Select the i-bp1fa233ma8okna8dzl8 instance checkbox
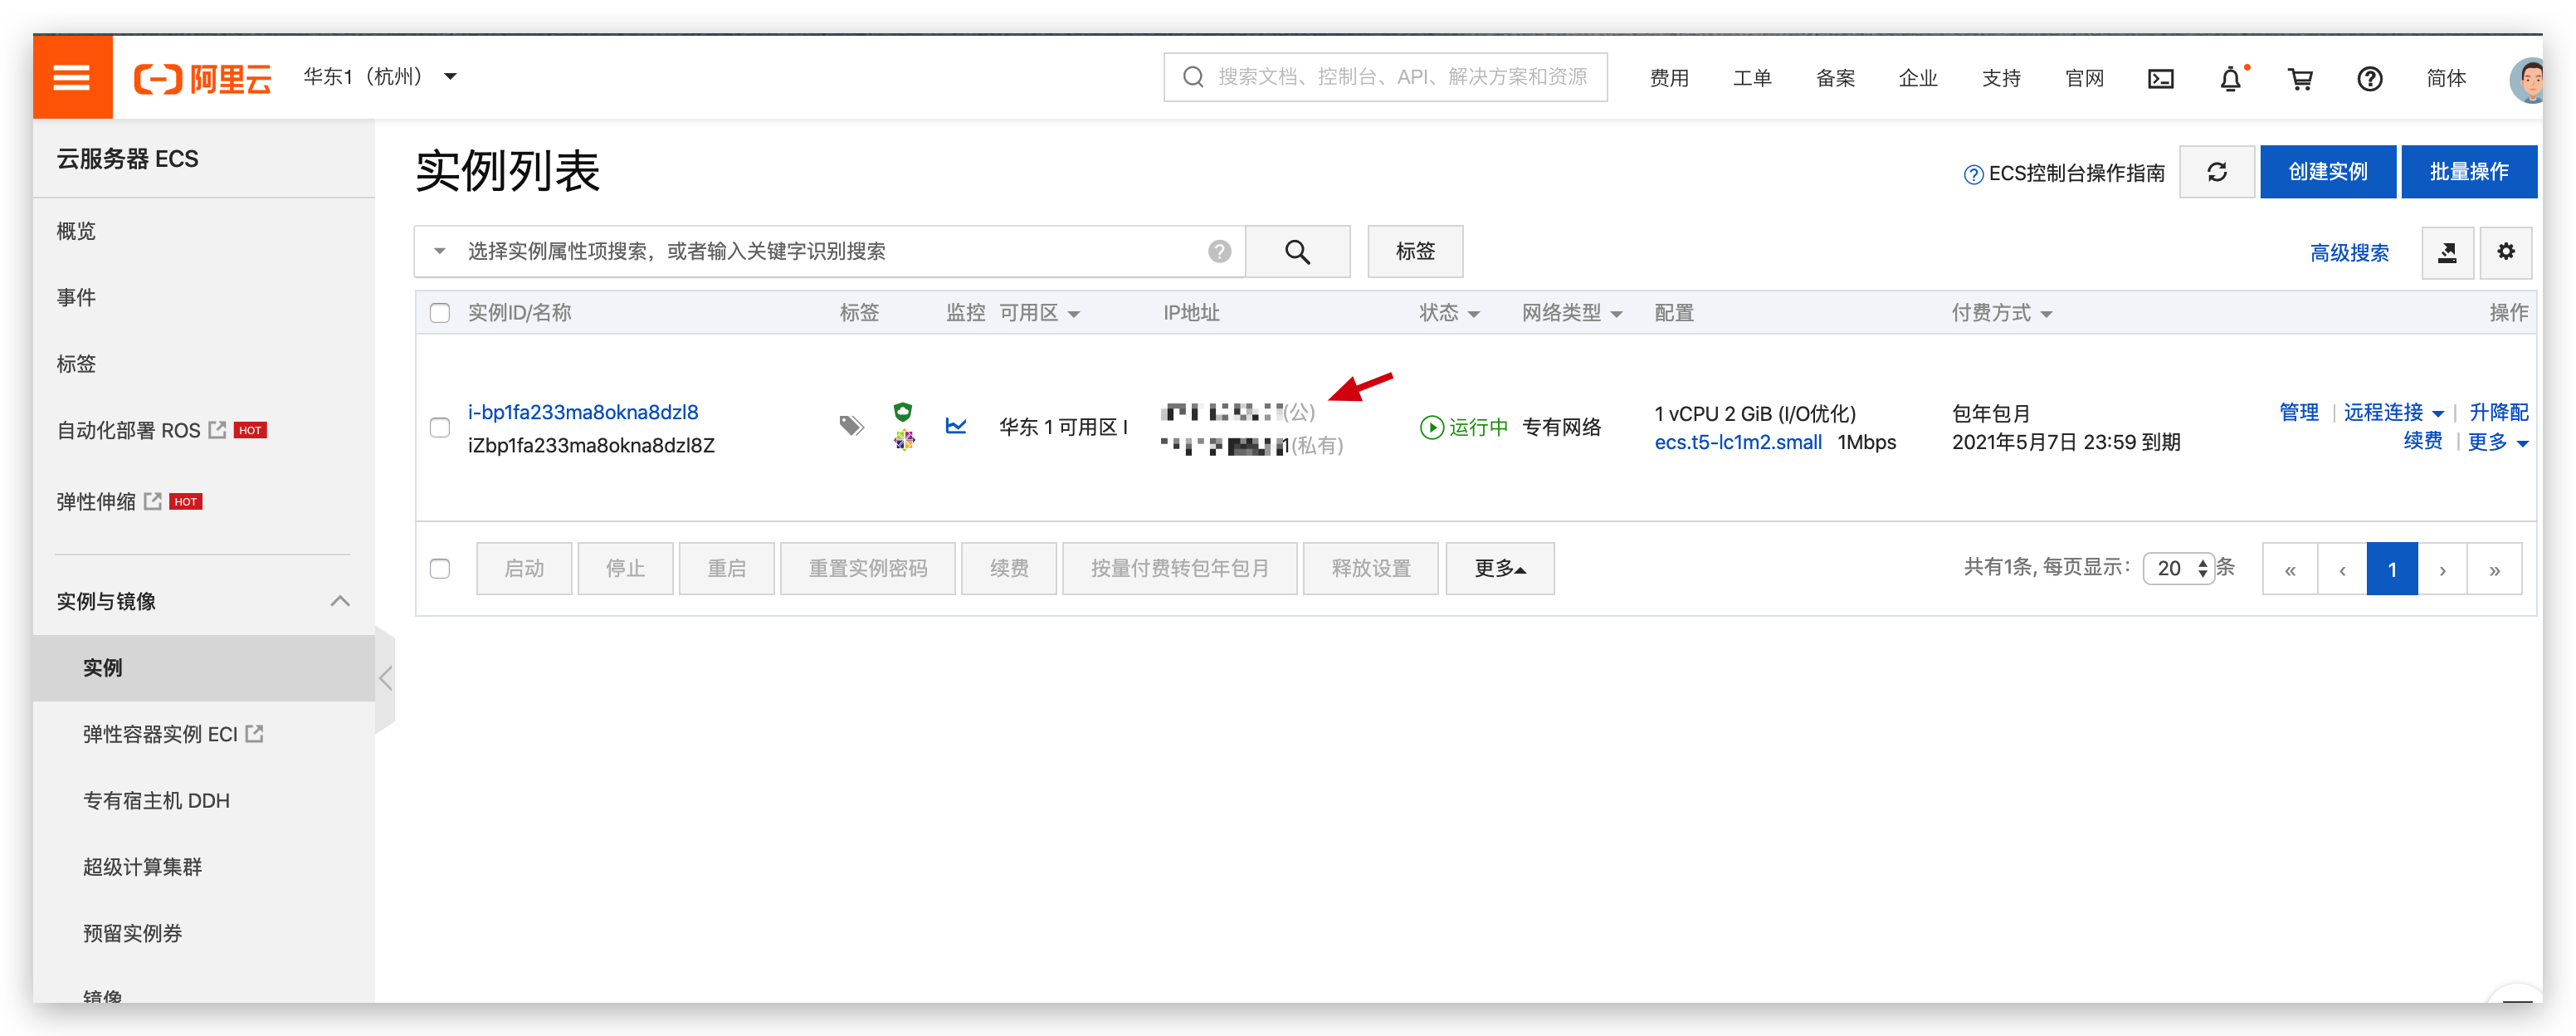Image resolution: width=2576 pixels, height=1036 pixels. pyautogui.click(x=440, y=428)
